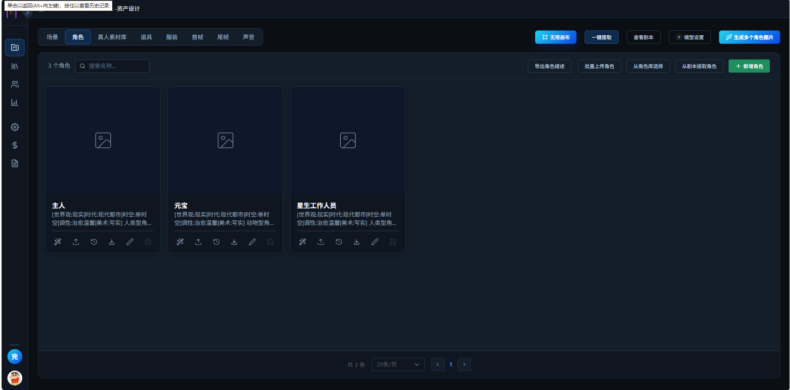Click pencil edit icon on 主人 card

[130, 242]
